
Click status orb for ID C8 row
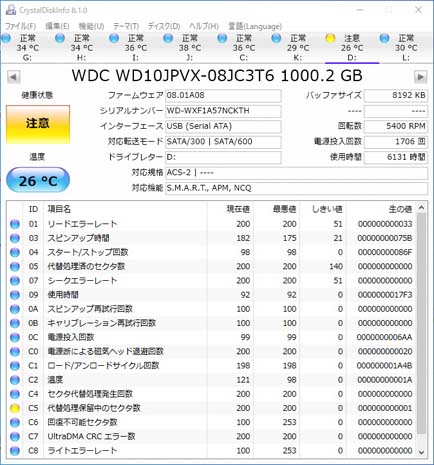15,451
